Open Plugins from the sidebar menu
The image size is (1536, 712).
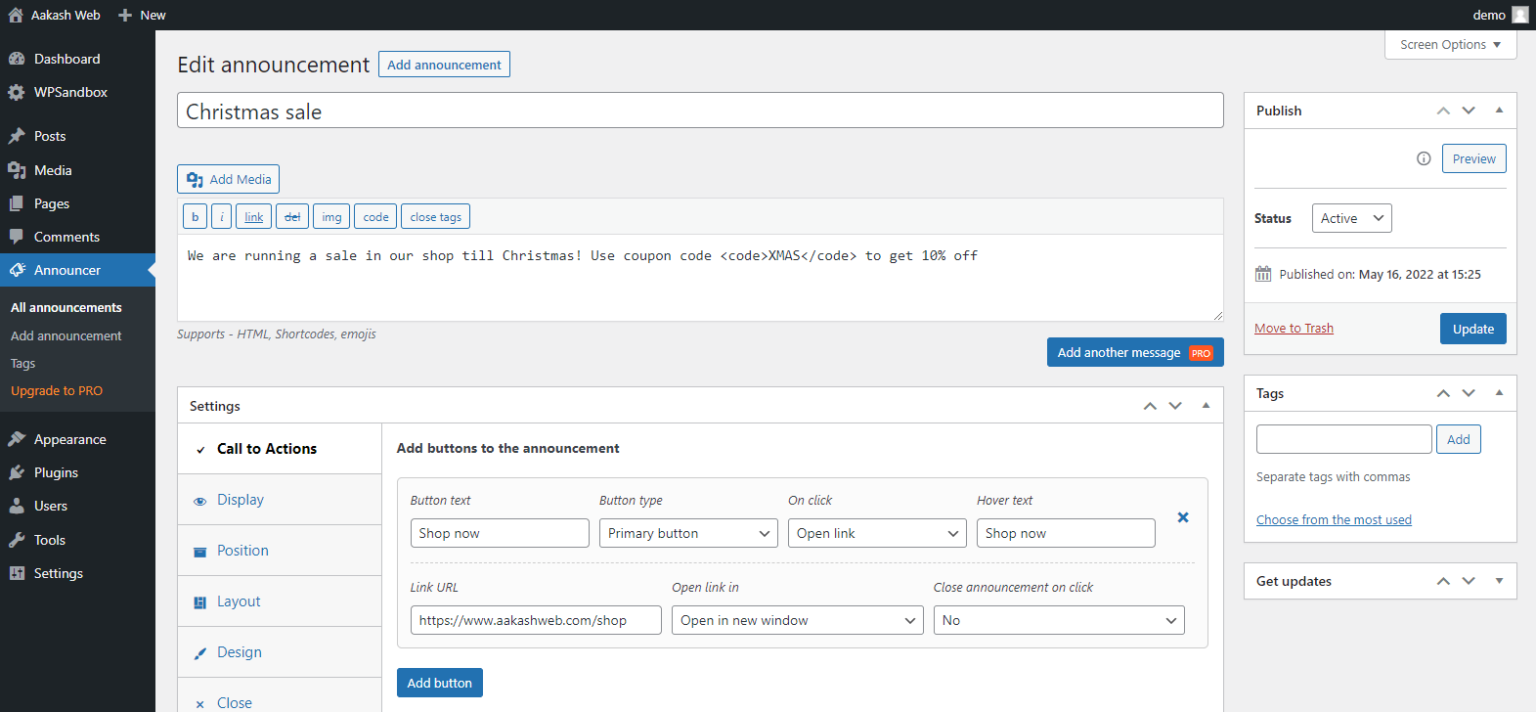click(x=55, y=473)
